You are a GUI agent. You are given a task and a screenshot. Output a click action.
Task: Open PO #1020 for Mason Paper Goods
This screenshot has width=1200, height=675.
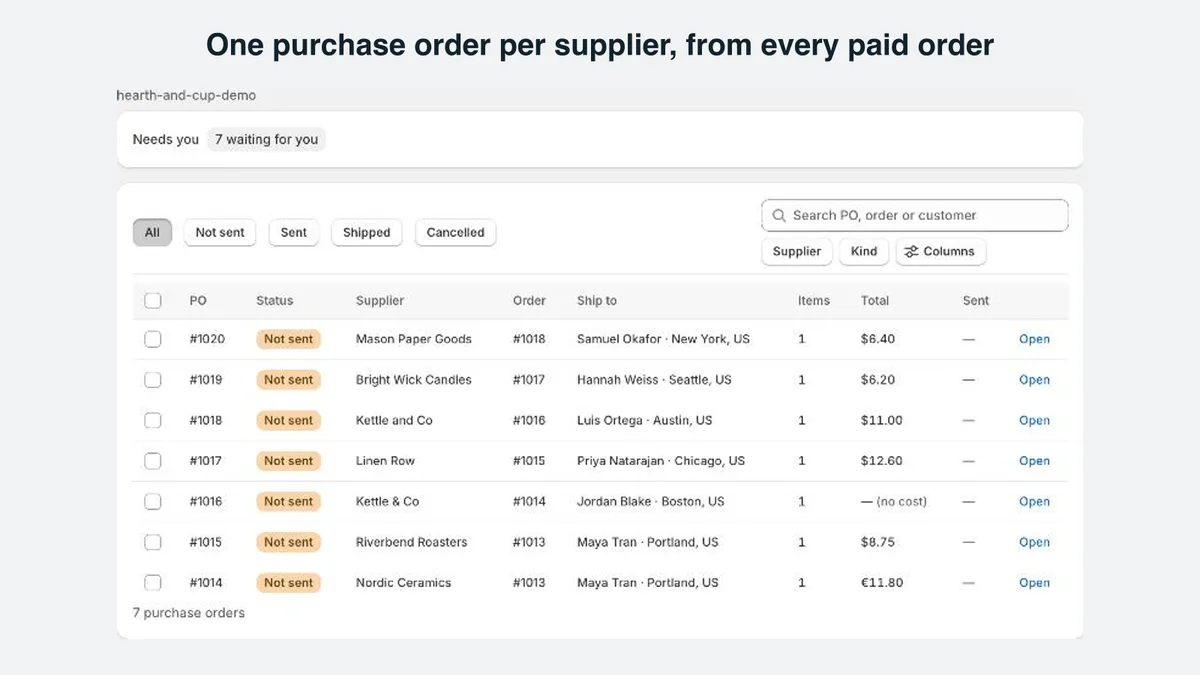point(1034,339)
